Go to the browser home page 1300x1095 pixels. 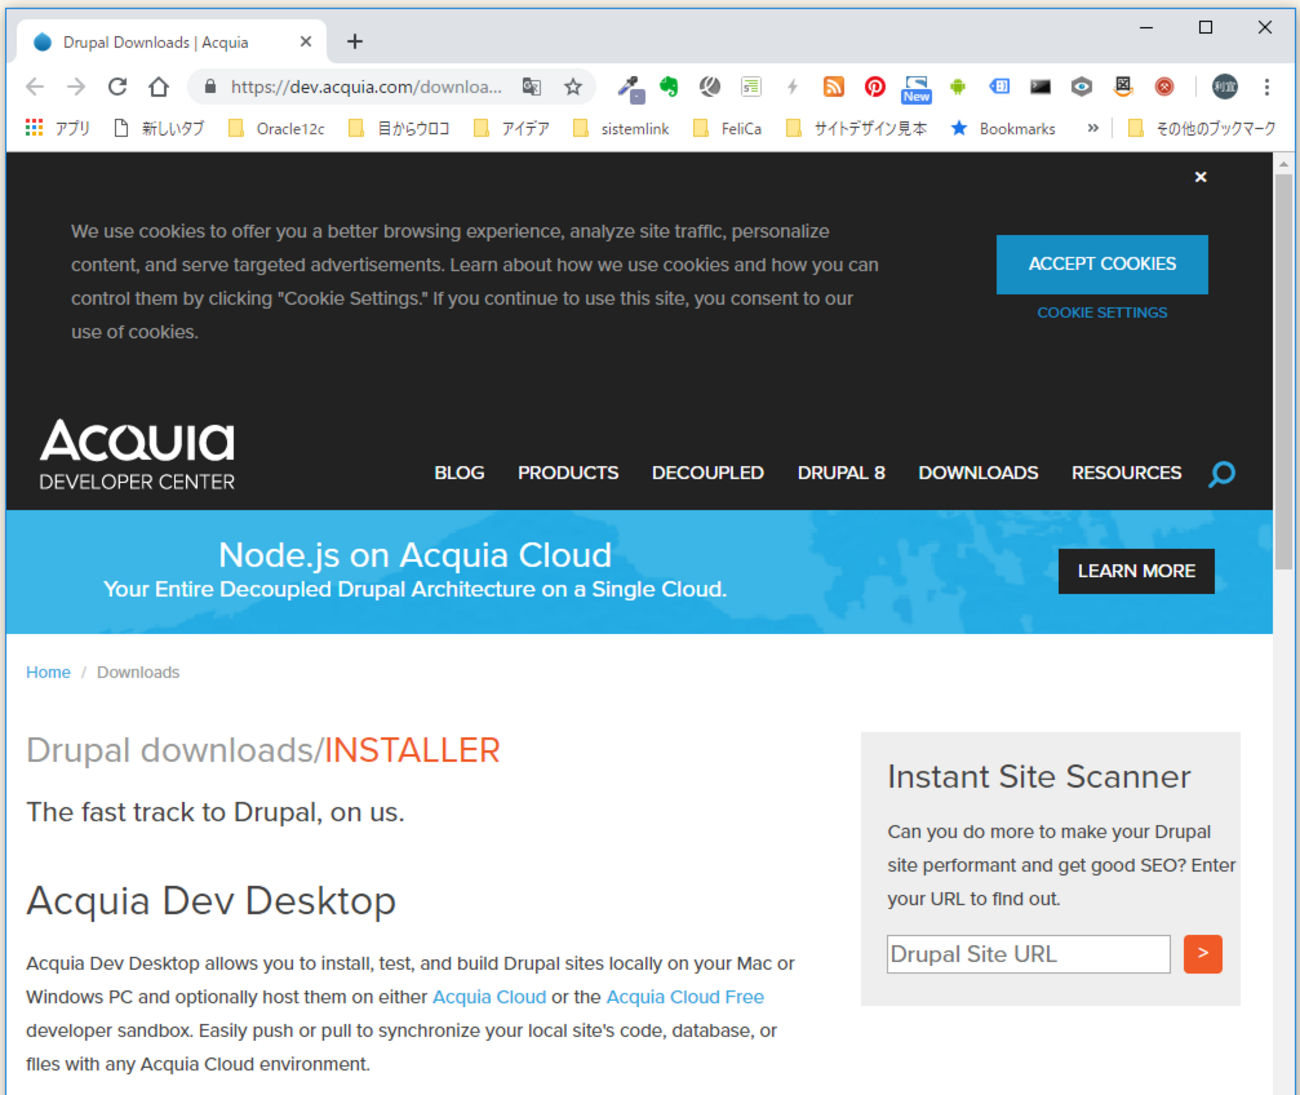click(158, 87)
